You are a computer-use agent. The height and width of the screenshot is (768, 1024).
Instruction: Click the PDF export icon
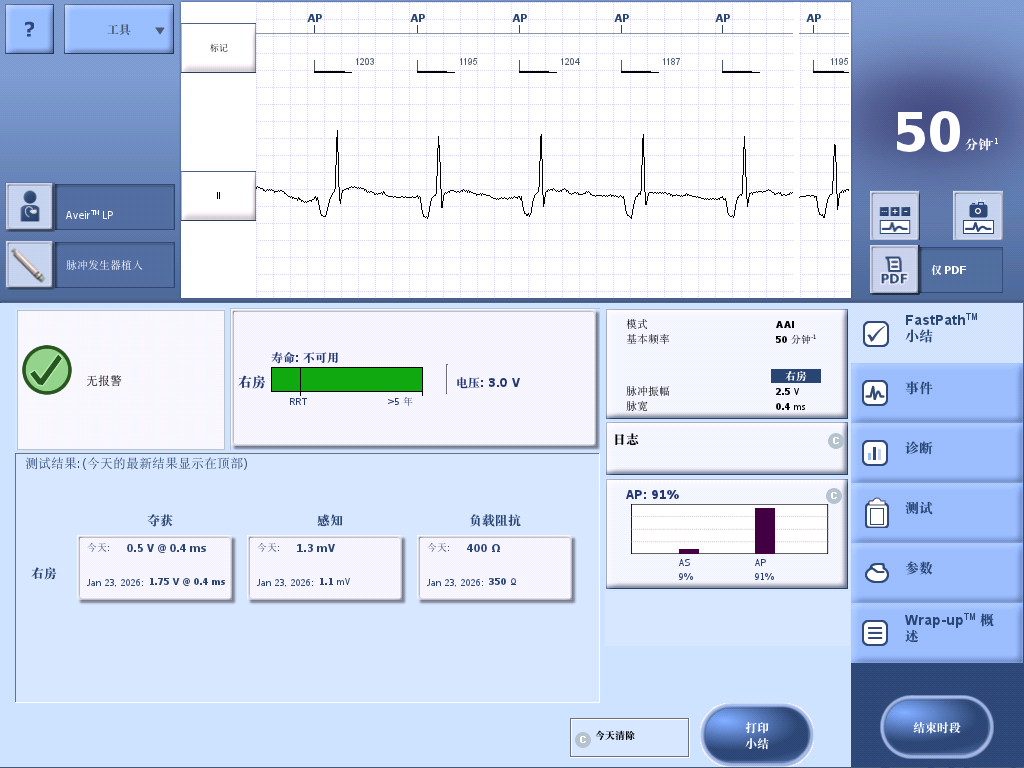coord(894,270)
